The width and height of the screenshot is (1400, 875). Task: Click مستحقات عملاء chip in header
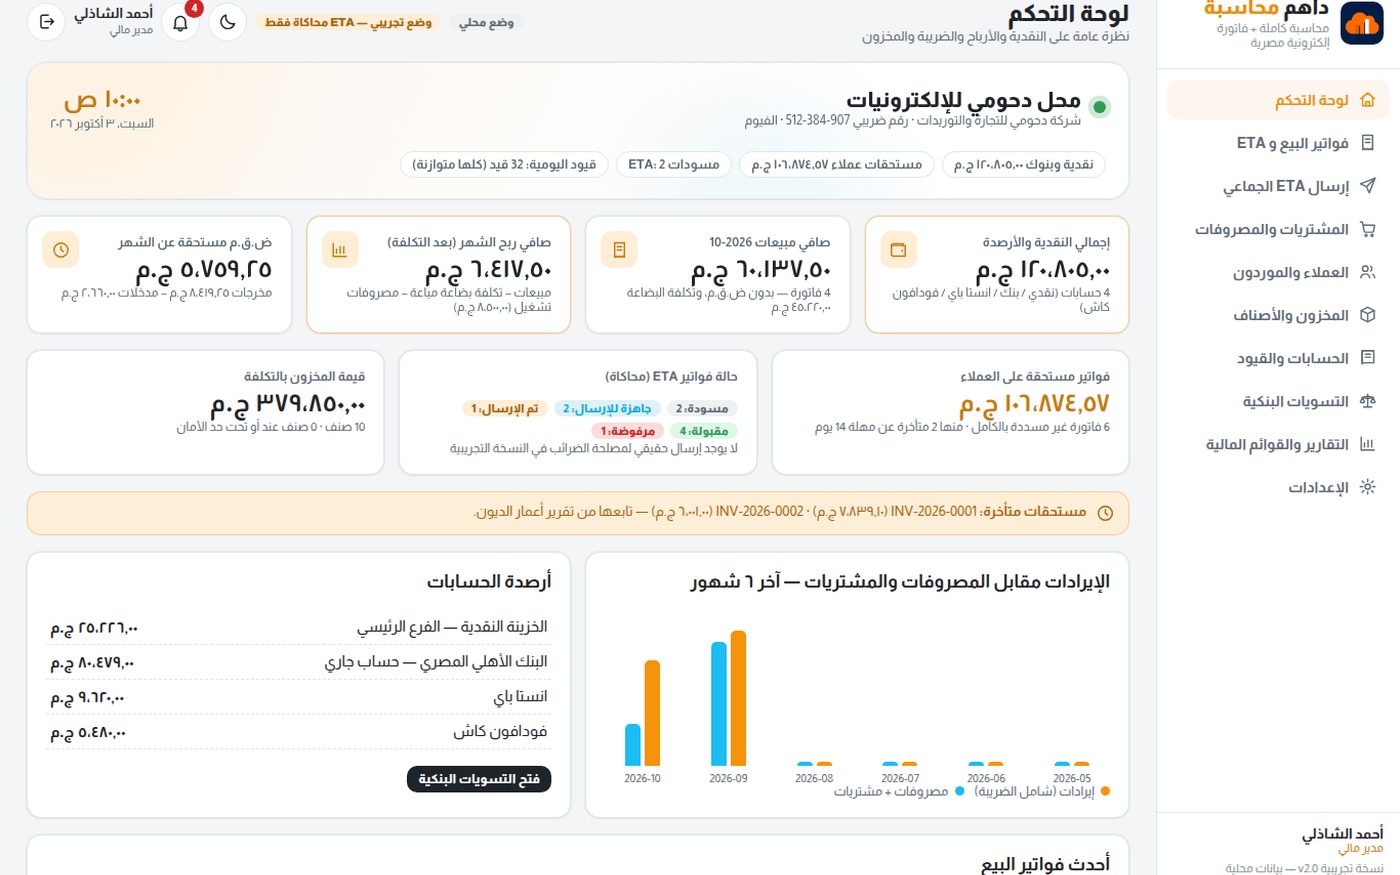837,164
